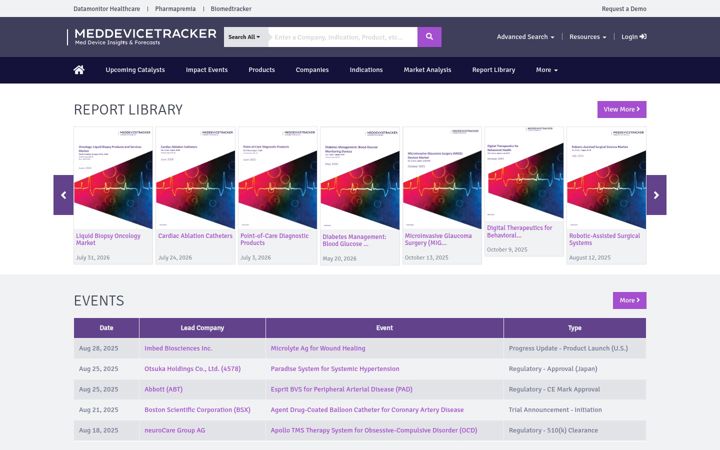Click the purple search magnifier button
The image size is (720, 450).
pos(429,37)
